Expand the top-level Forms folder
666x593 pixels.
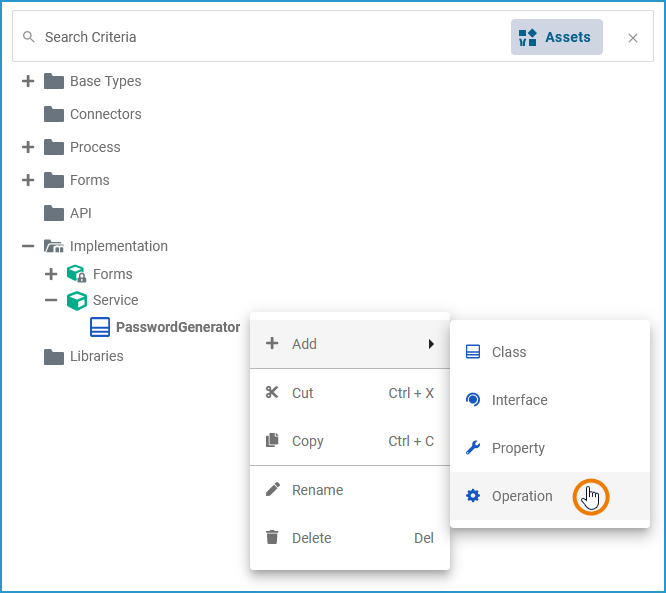tap(28, 180)
